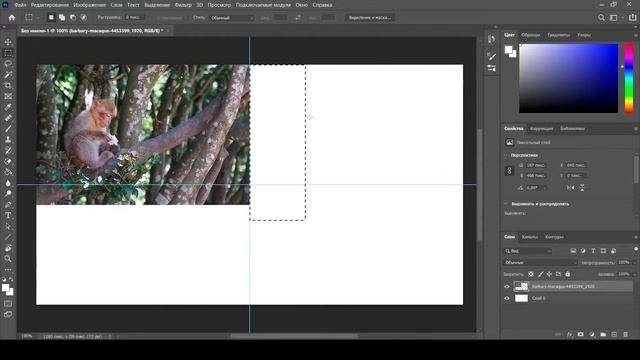
Task: Select the Clone Stamp tool
Action: click(x=8, y=140)
